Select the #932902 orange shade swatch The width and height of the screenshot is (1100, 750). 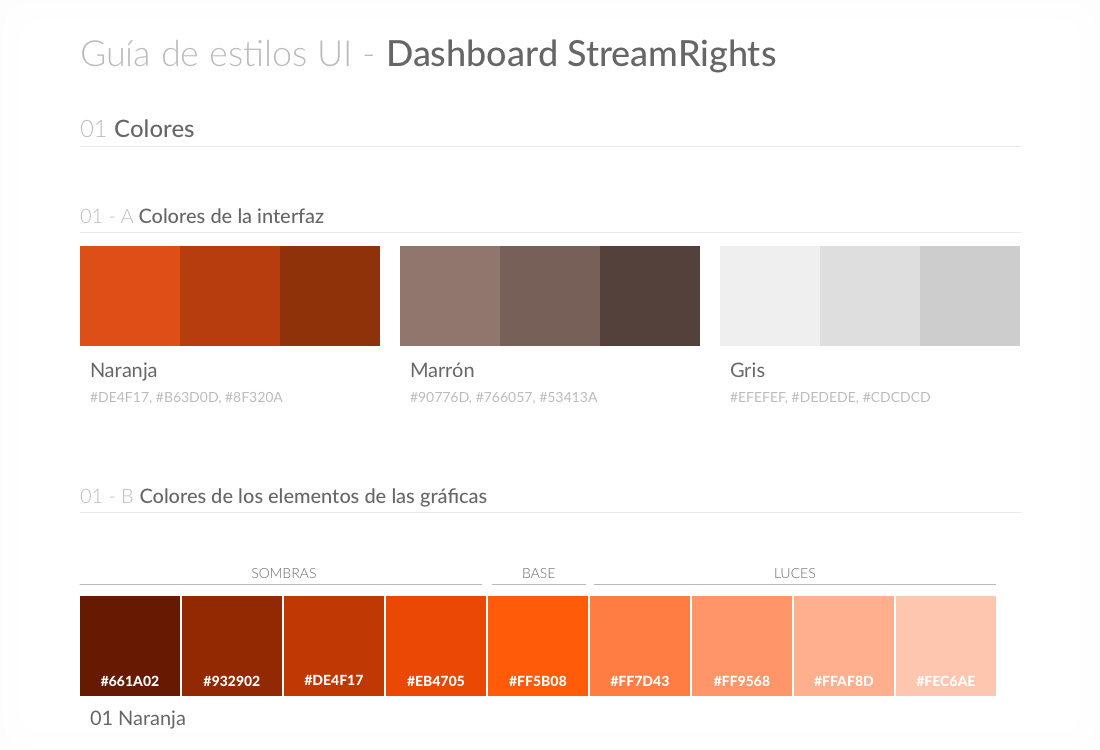click(x=232, y=645)
